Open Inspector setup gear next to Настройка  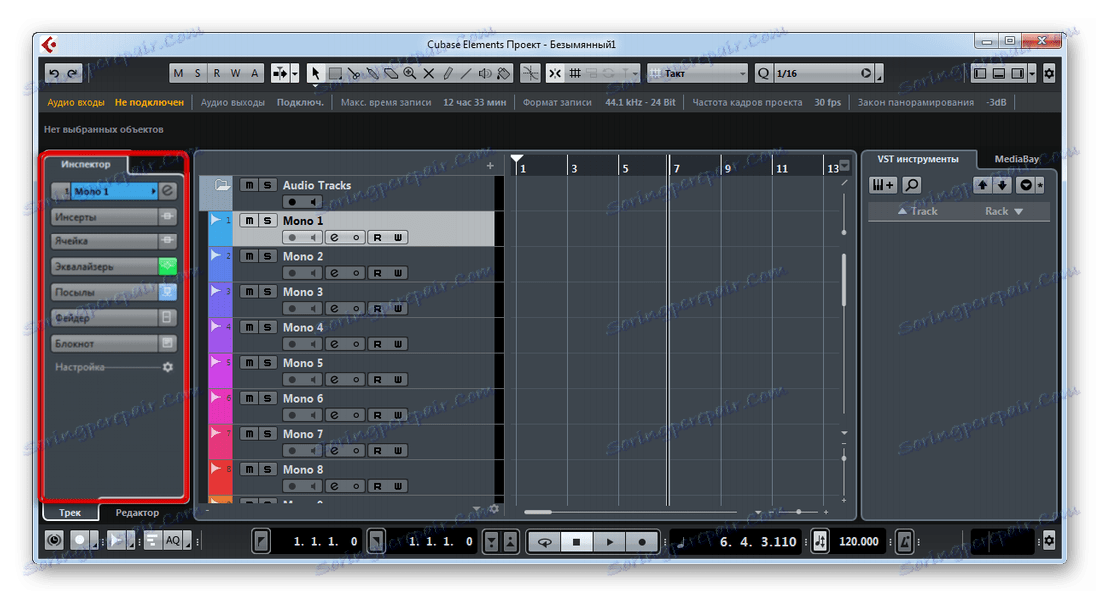point(168,367)
